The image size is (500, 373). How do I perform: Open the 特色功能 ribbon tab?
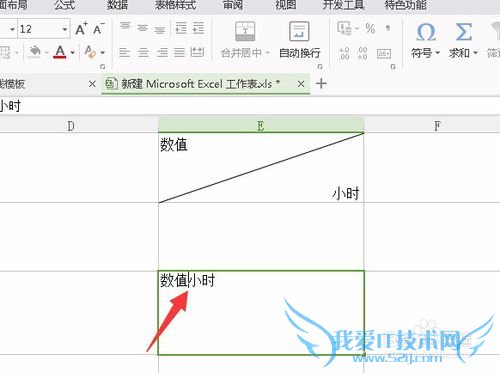[405, 5]
